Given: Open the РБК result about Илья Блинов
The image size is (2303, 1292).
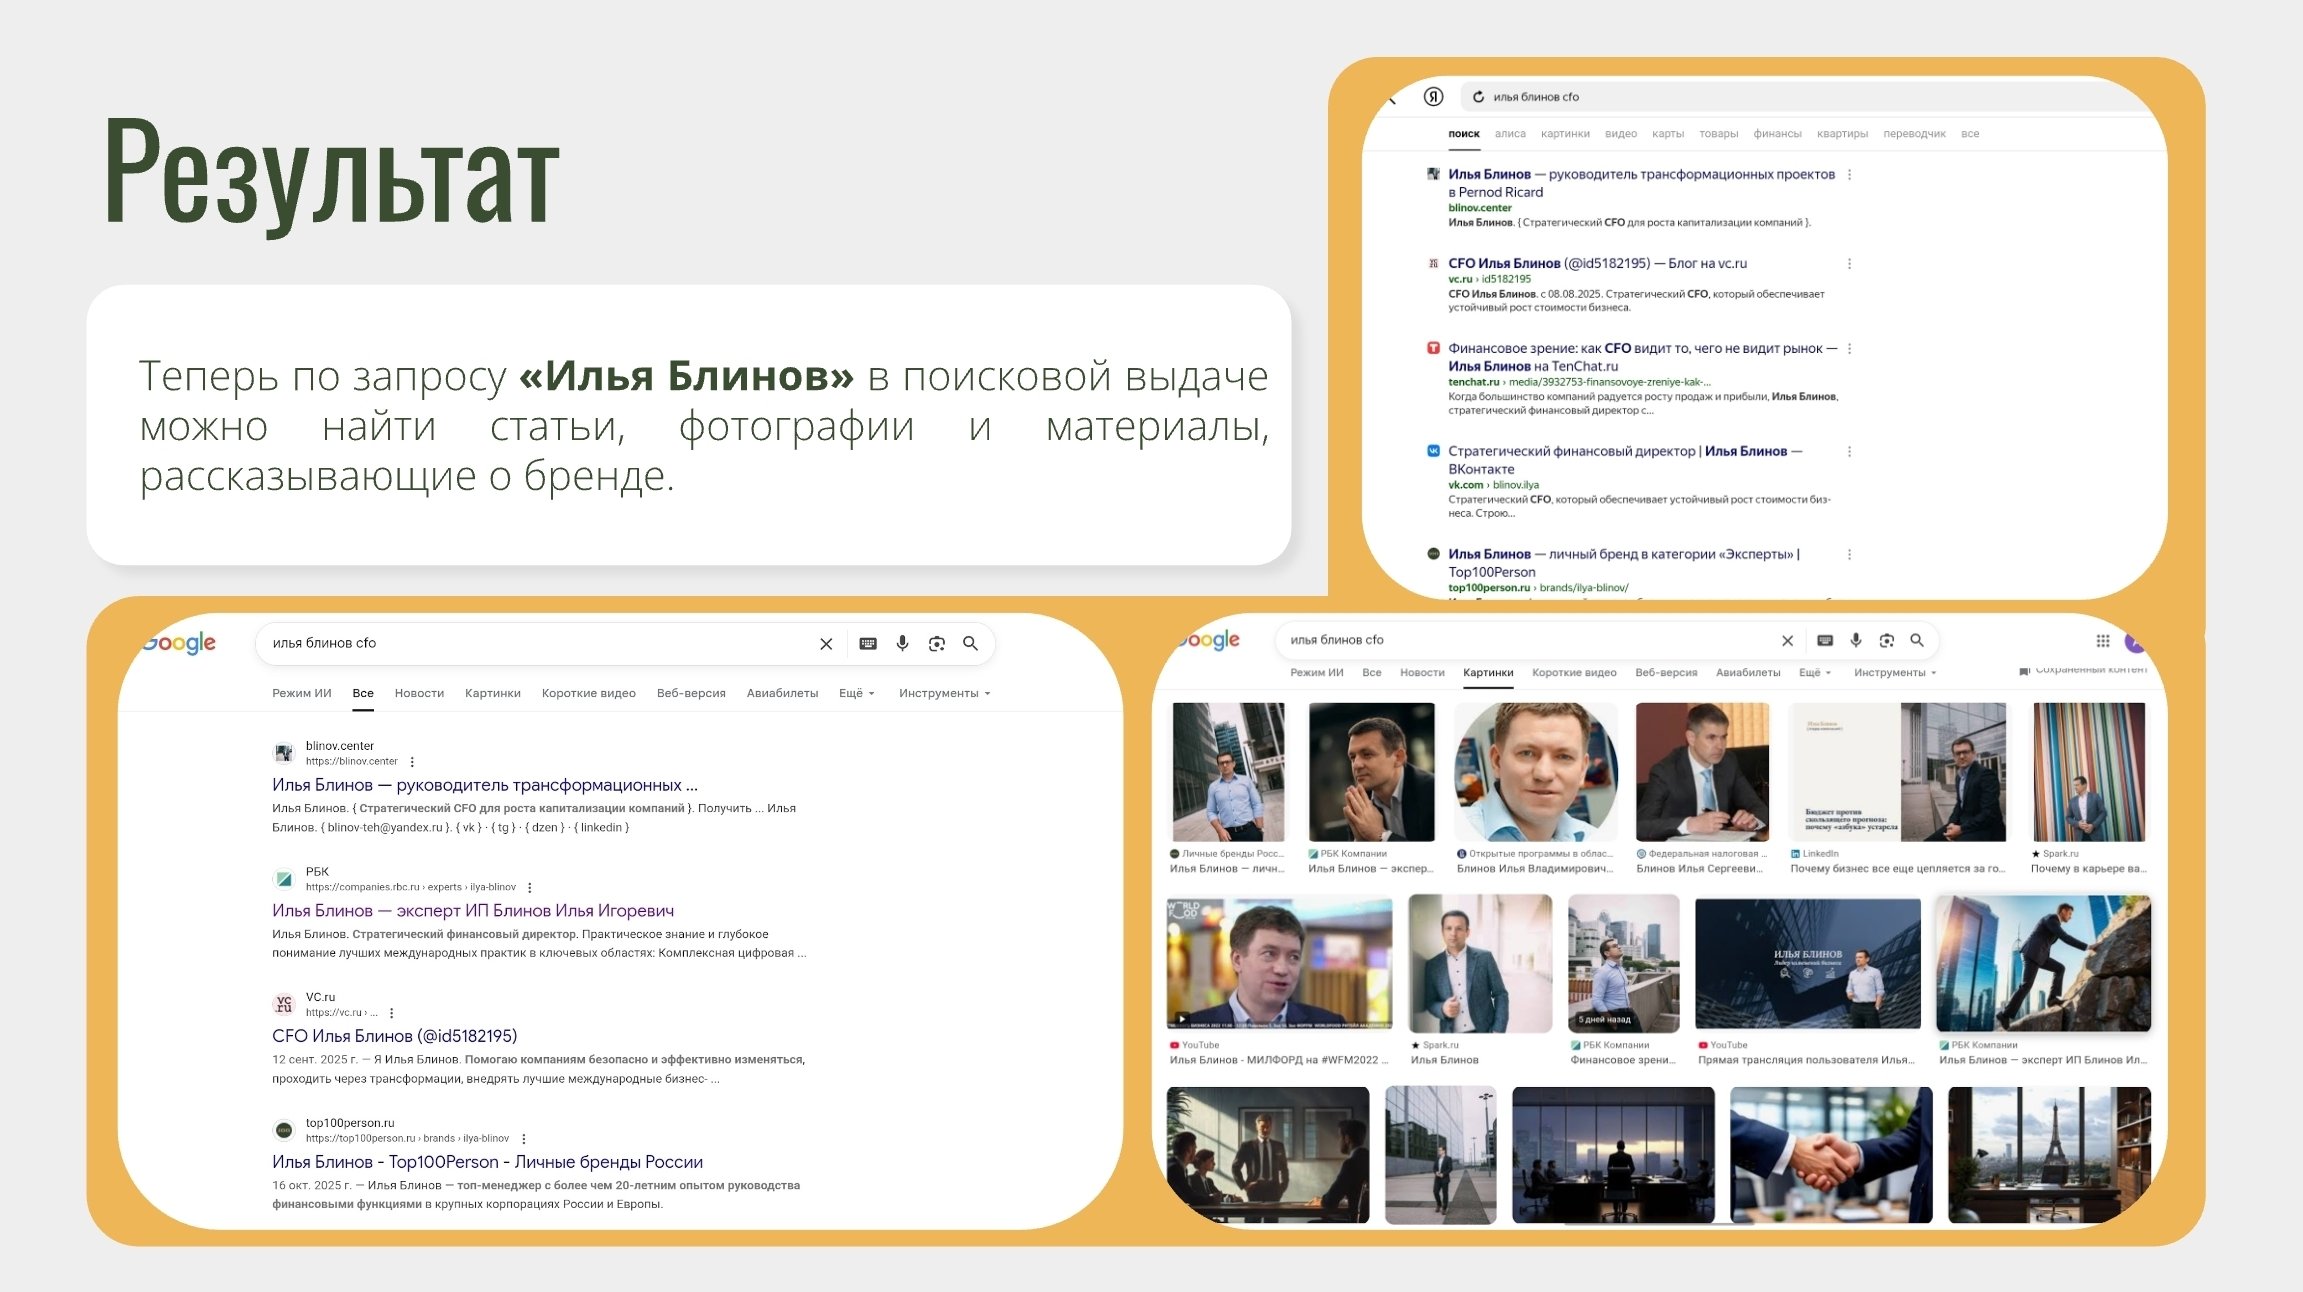Looking at the screenshot, I should 473,910.
